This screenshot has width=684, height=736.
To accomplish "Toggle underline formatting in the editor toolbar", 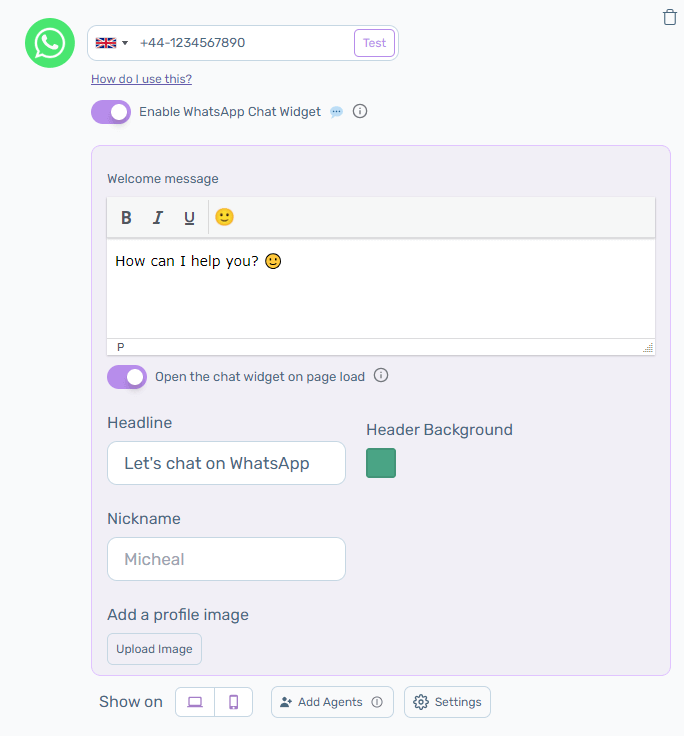I will point(189,218).
